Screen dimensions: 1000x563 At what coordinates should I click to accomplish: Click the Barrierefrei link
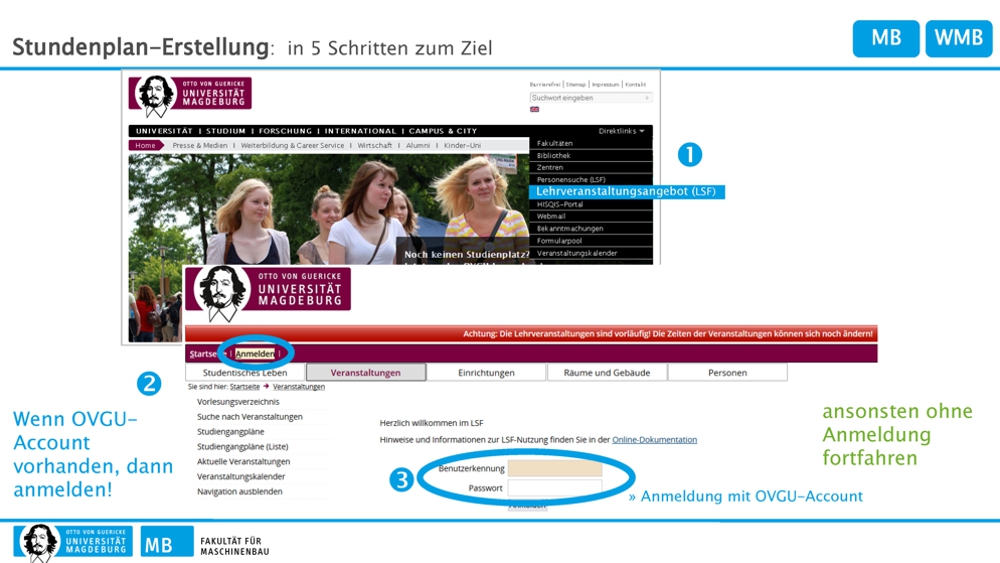545,84
